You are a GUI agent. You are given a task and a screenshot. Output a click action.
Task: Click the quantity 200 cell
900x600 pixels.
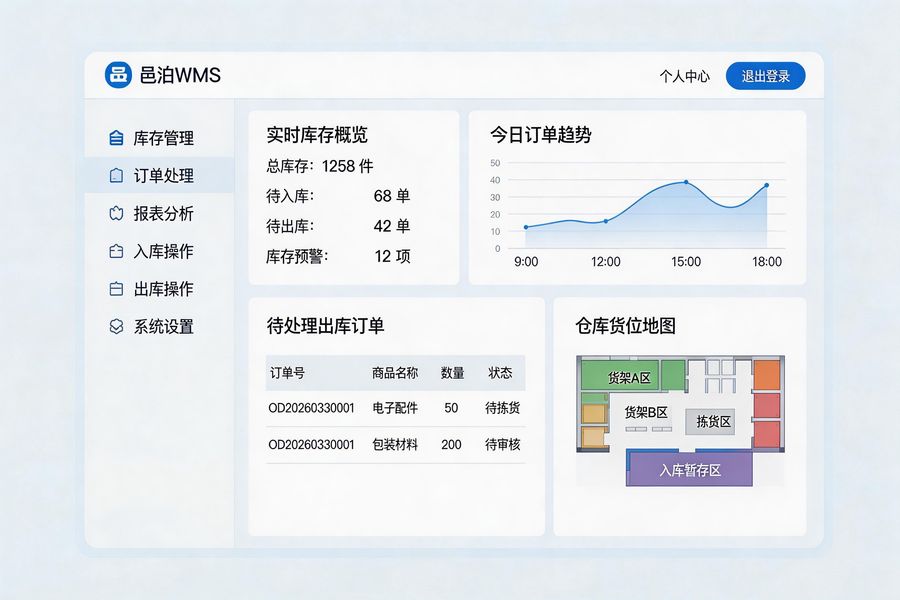point(451,444)
